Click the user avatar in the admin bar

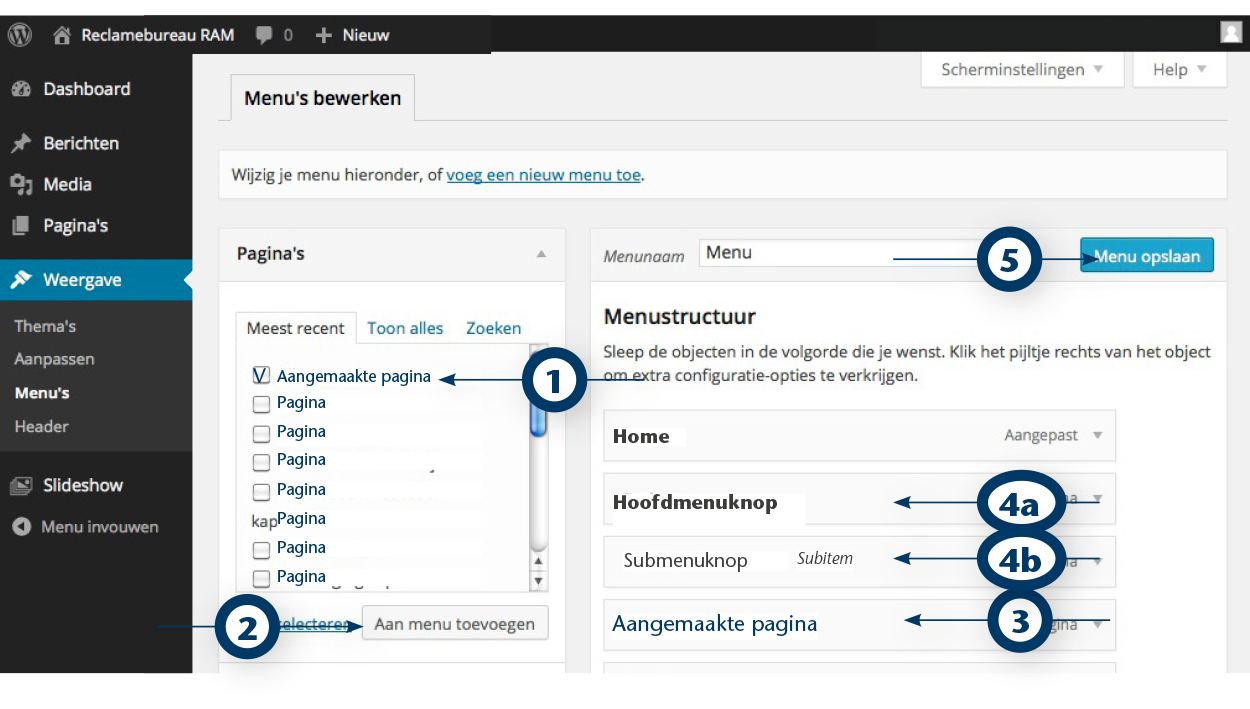pos(1231,32)
